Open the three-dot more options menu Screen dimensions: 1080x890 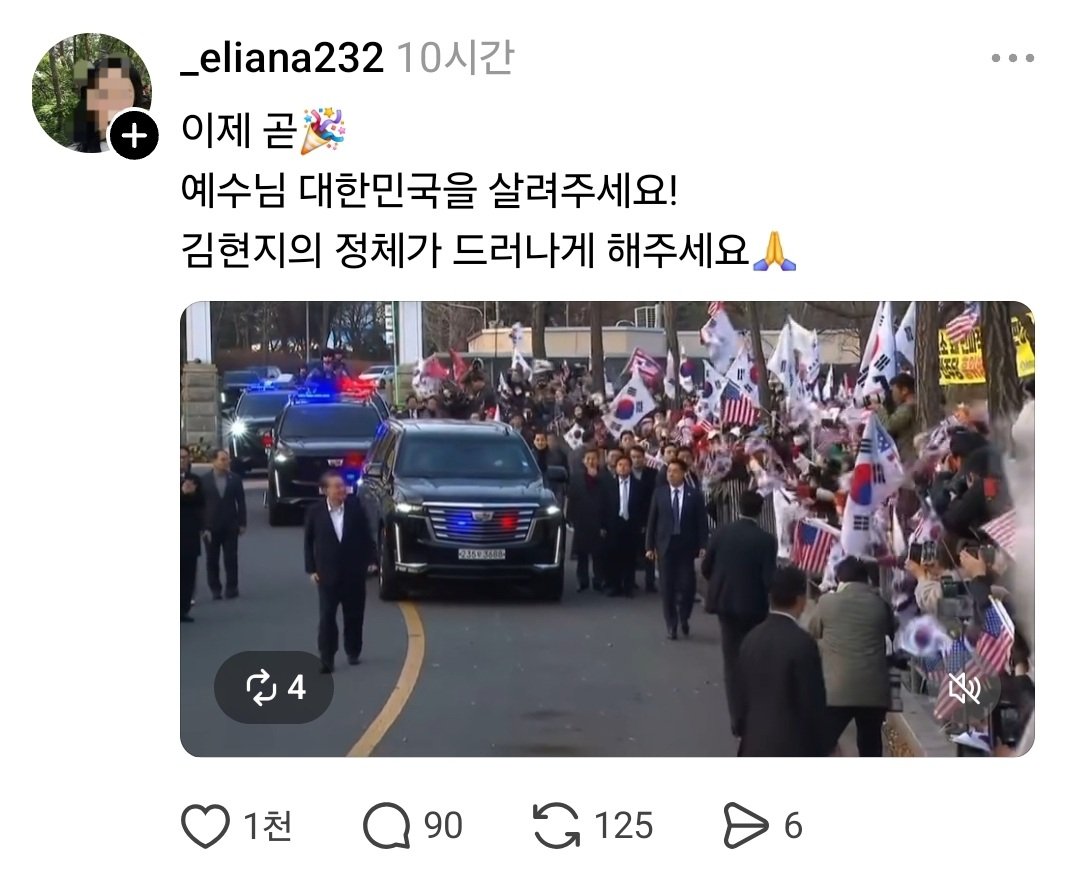coord(1012,58)
